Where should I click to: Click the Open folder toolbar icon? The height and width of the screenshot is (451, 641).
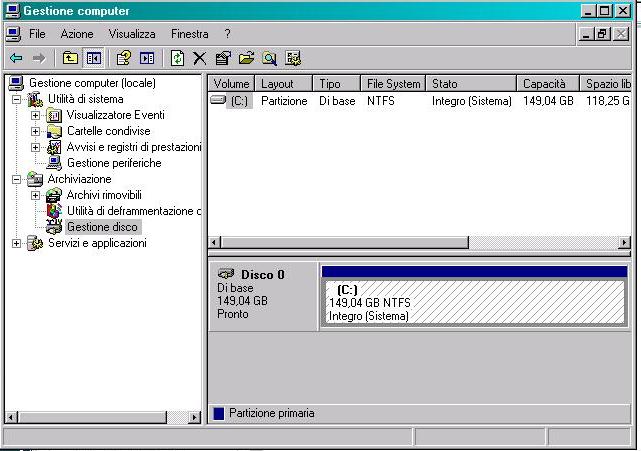pos(247,58)
